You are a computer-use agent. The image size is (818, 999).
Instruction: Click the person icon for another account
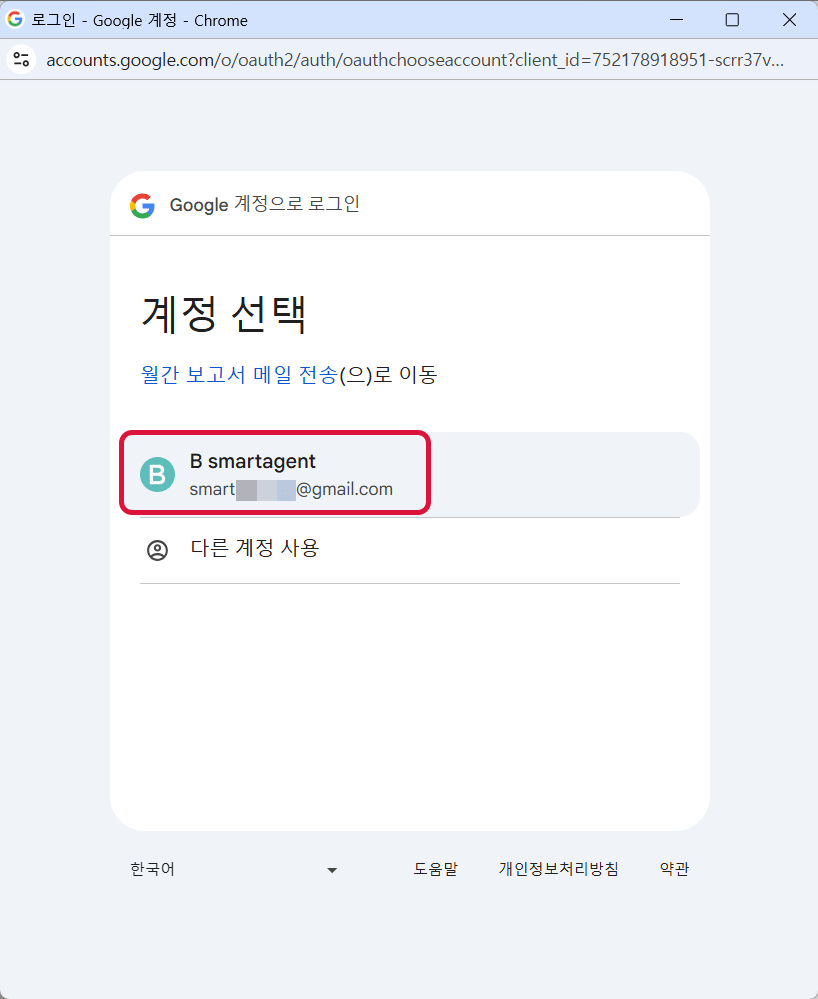pos(157,550)
